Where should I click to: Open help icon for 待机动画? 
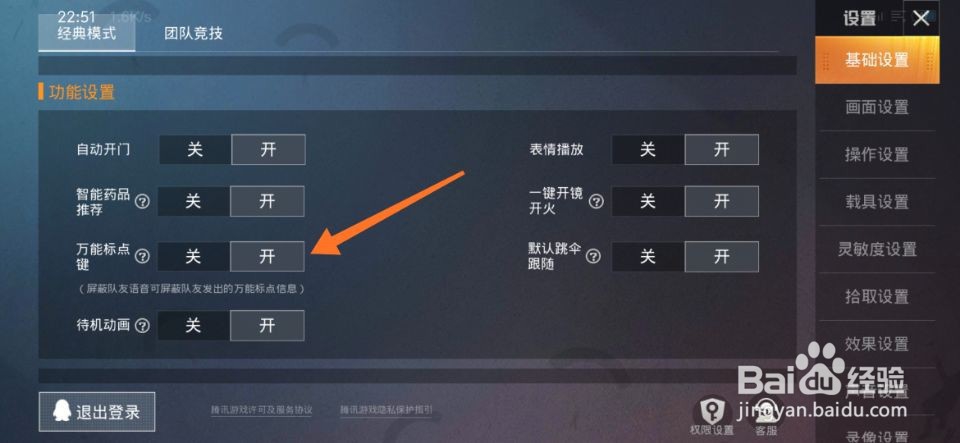142,326
